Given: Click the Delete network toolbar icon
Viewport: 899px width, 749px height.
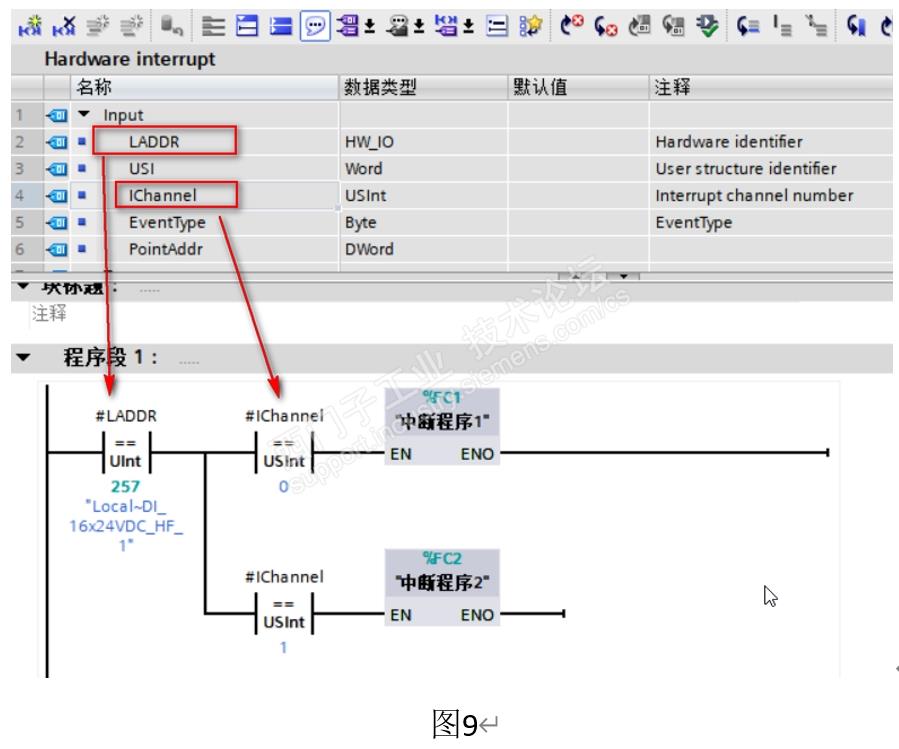Looking at the screenshot, I should (64, 26).
